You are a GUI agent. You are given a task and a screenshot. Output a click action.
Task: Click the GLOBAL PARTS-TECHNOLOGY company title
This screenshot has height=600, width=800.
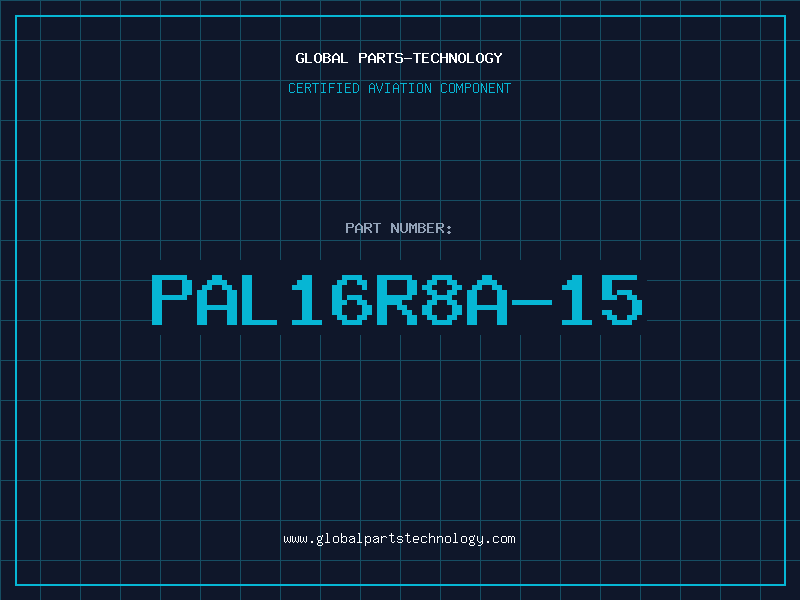(x=399, y=58)
